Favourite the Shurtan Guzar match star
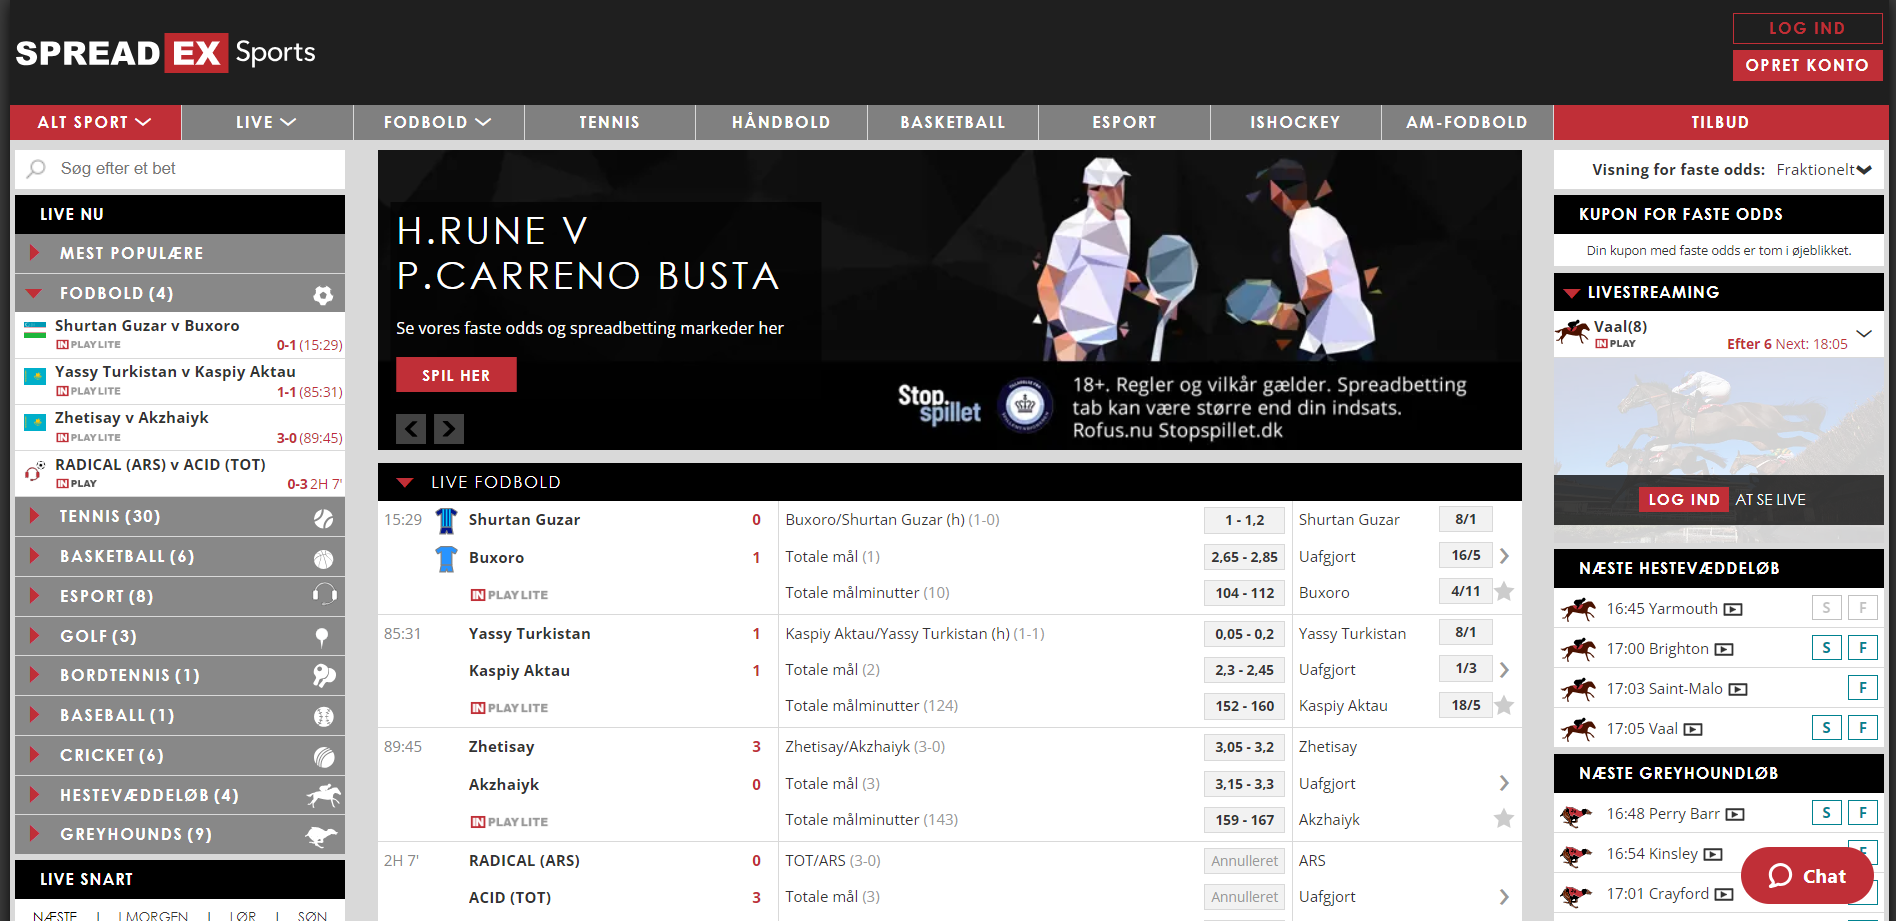Viewport: 1896px width, 921px height. pos(1503,592)
